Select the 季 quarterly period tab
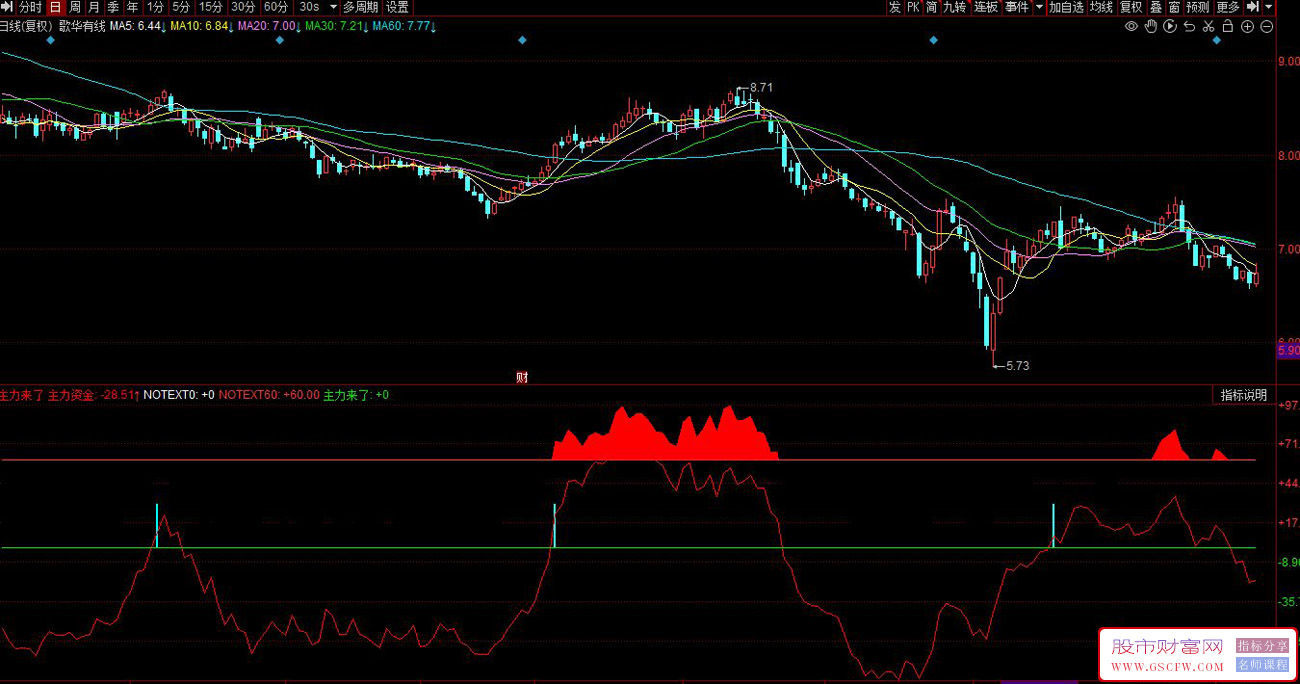Viewport: 1300px width, 684px height. 113,7
